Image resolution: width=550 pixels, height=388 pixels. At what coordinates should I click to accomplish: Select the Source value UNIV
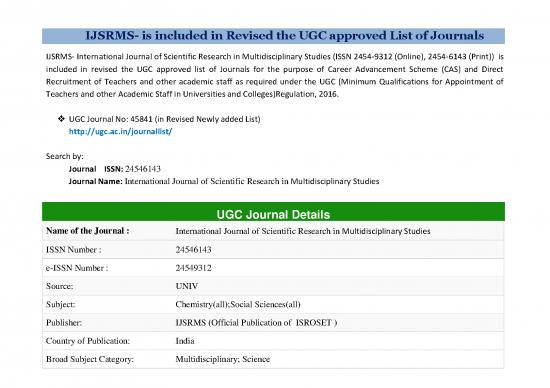[187, 286]
